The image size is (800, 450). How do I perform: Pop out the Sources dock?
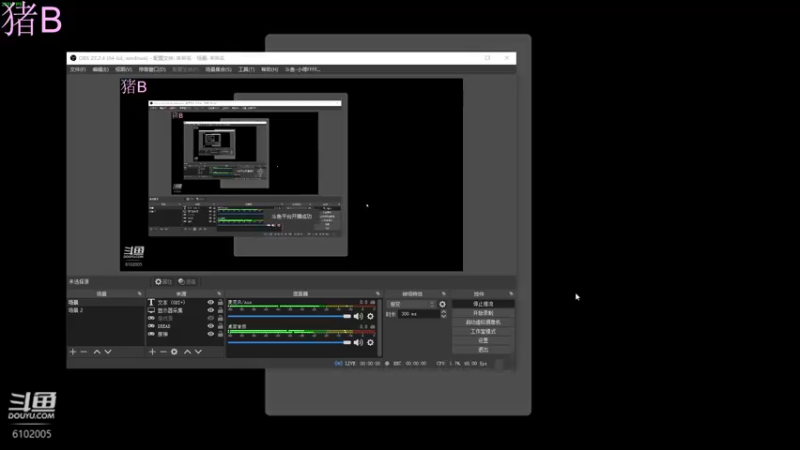pos(219,294)
